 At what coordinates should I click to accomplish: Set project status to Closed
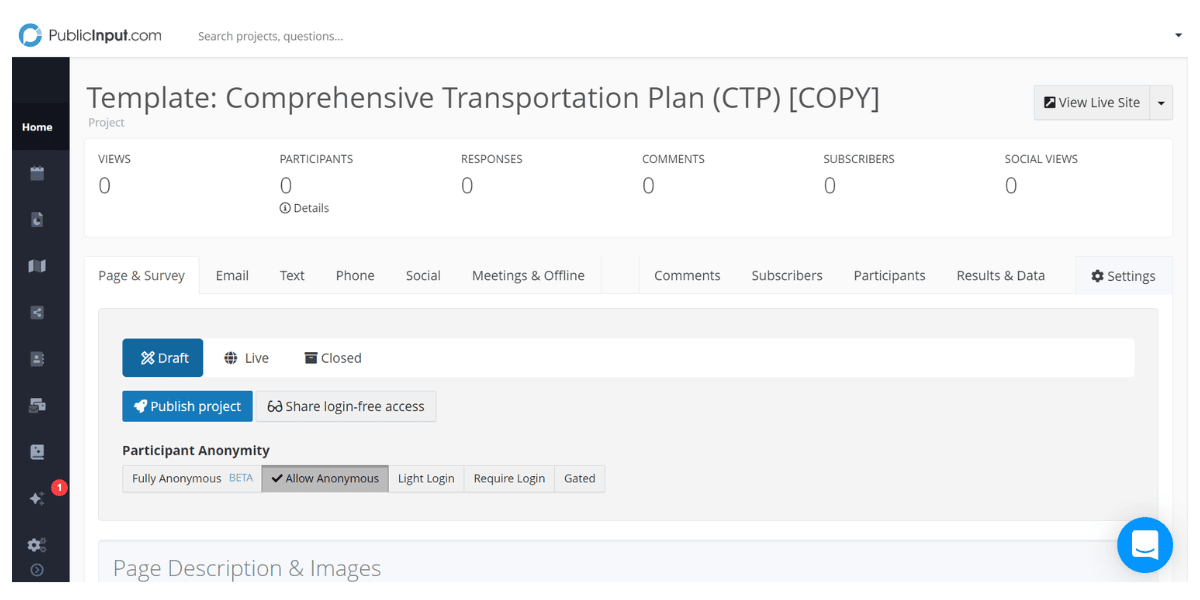332,357
